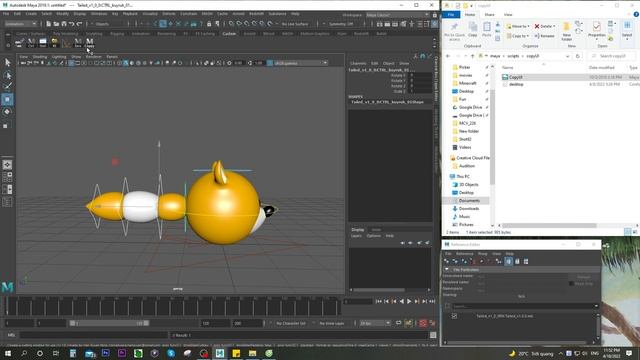Toggle the Share Map checkbox in Reference Editor
Image resolution: width=640 pixels, height=360 pixels.
click(571, 284)
